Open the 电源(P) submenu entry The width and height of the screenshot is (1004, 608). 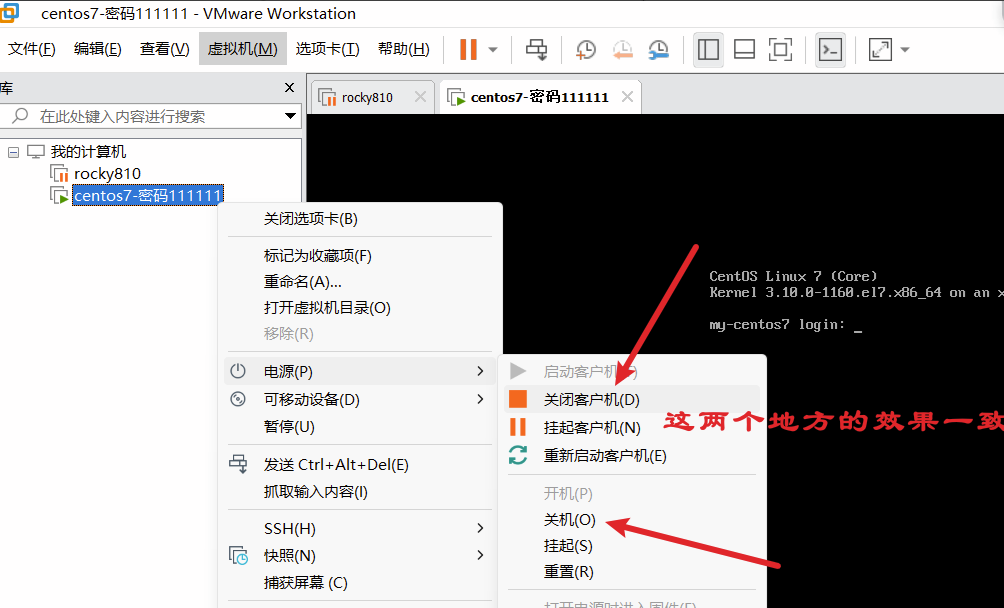tap(360, 371)
